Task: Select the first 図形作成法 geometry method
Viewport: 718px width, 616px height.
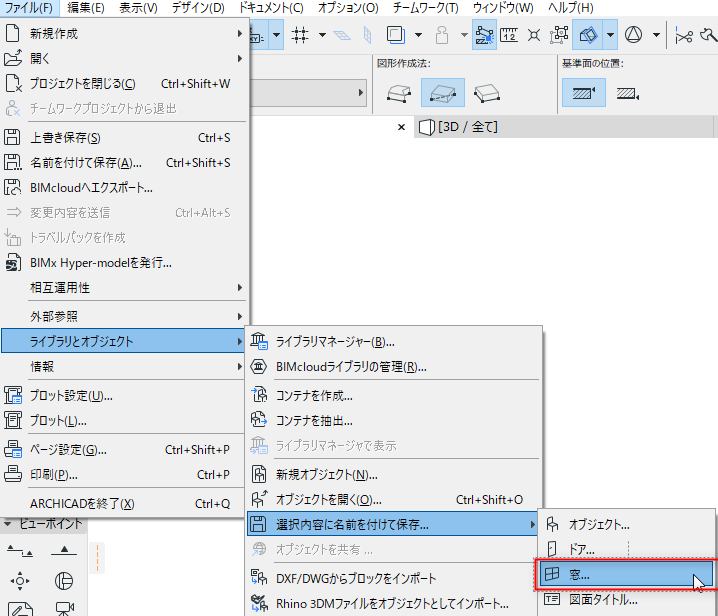Action: click(398, 93)
